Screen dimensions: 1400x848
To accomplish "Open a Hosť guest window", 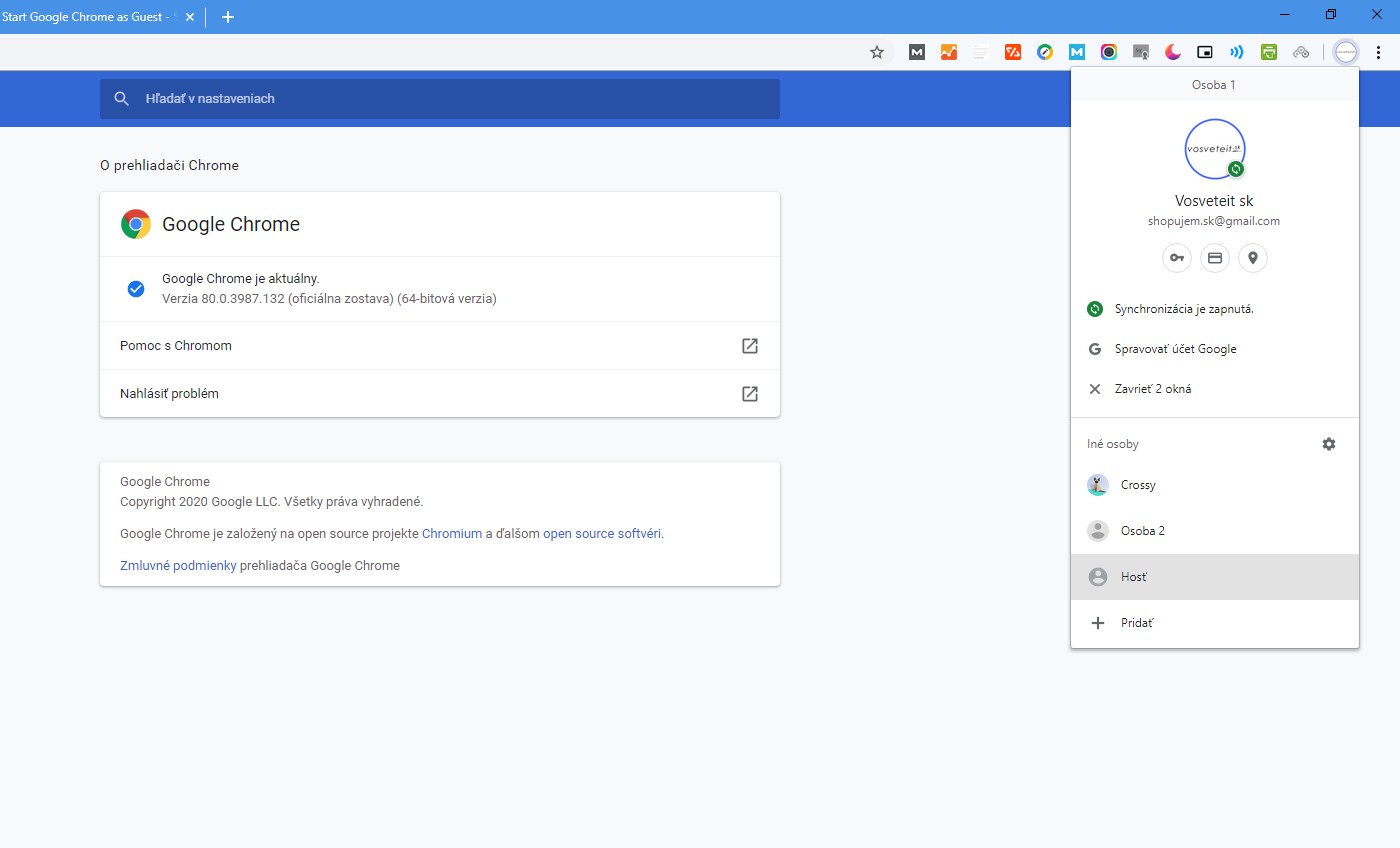I will (1215, 577).
